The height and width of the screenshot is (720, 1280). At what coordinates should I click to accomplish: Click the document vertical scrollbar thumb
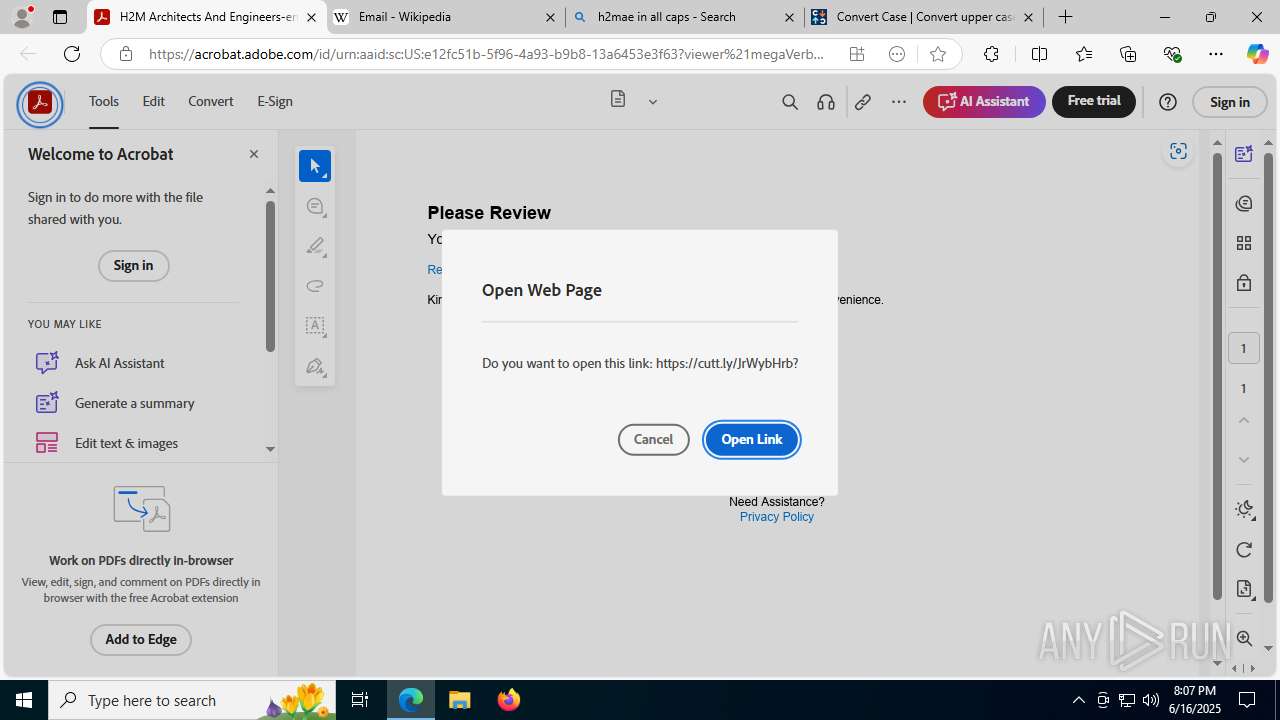pos(1217,376)
